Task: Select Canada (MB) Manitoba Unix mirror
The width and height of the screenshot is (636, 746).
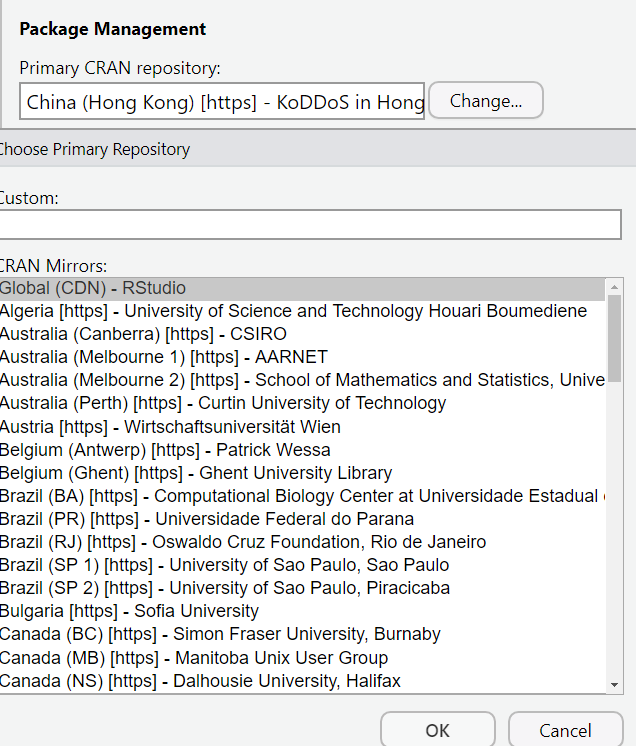Action: pyautogui.click(x=303, y=658)
